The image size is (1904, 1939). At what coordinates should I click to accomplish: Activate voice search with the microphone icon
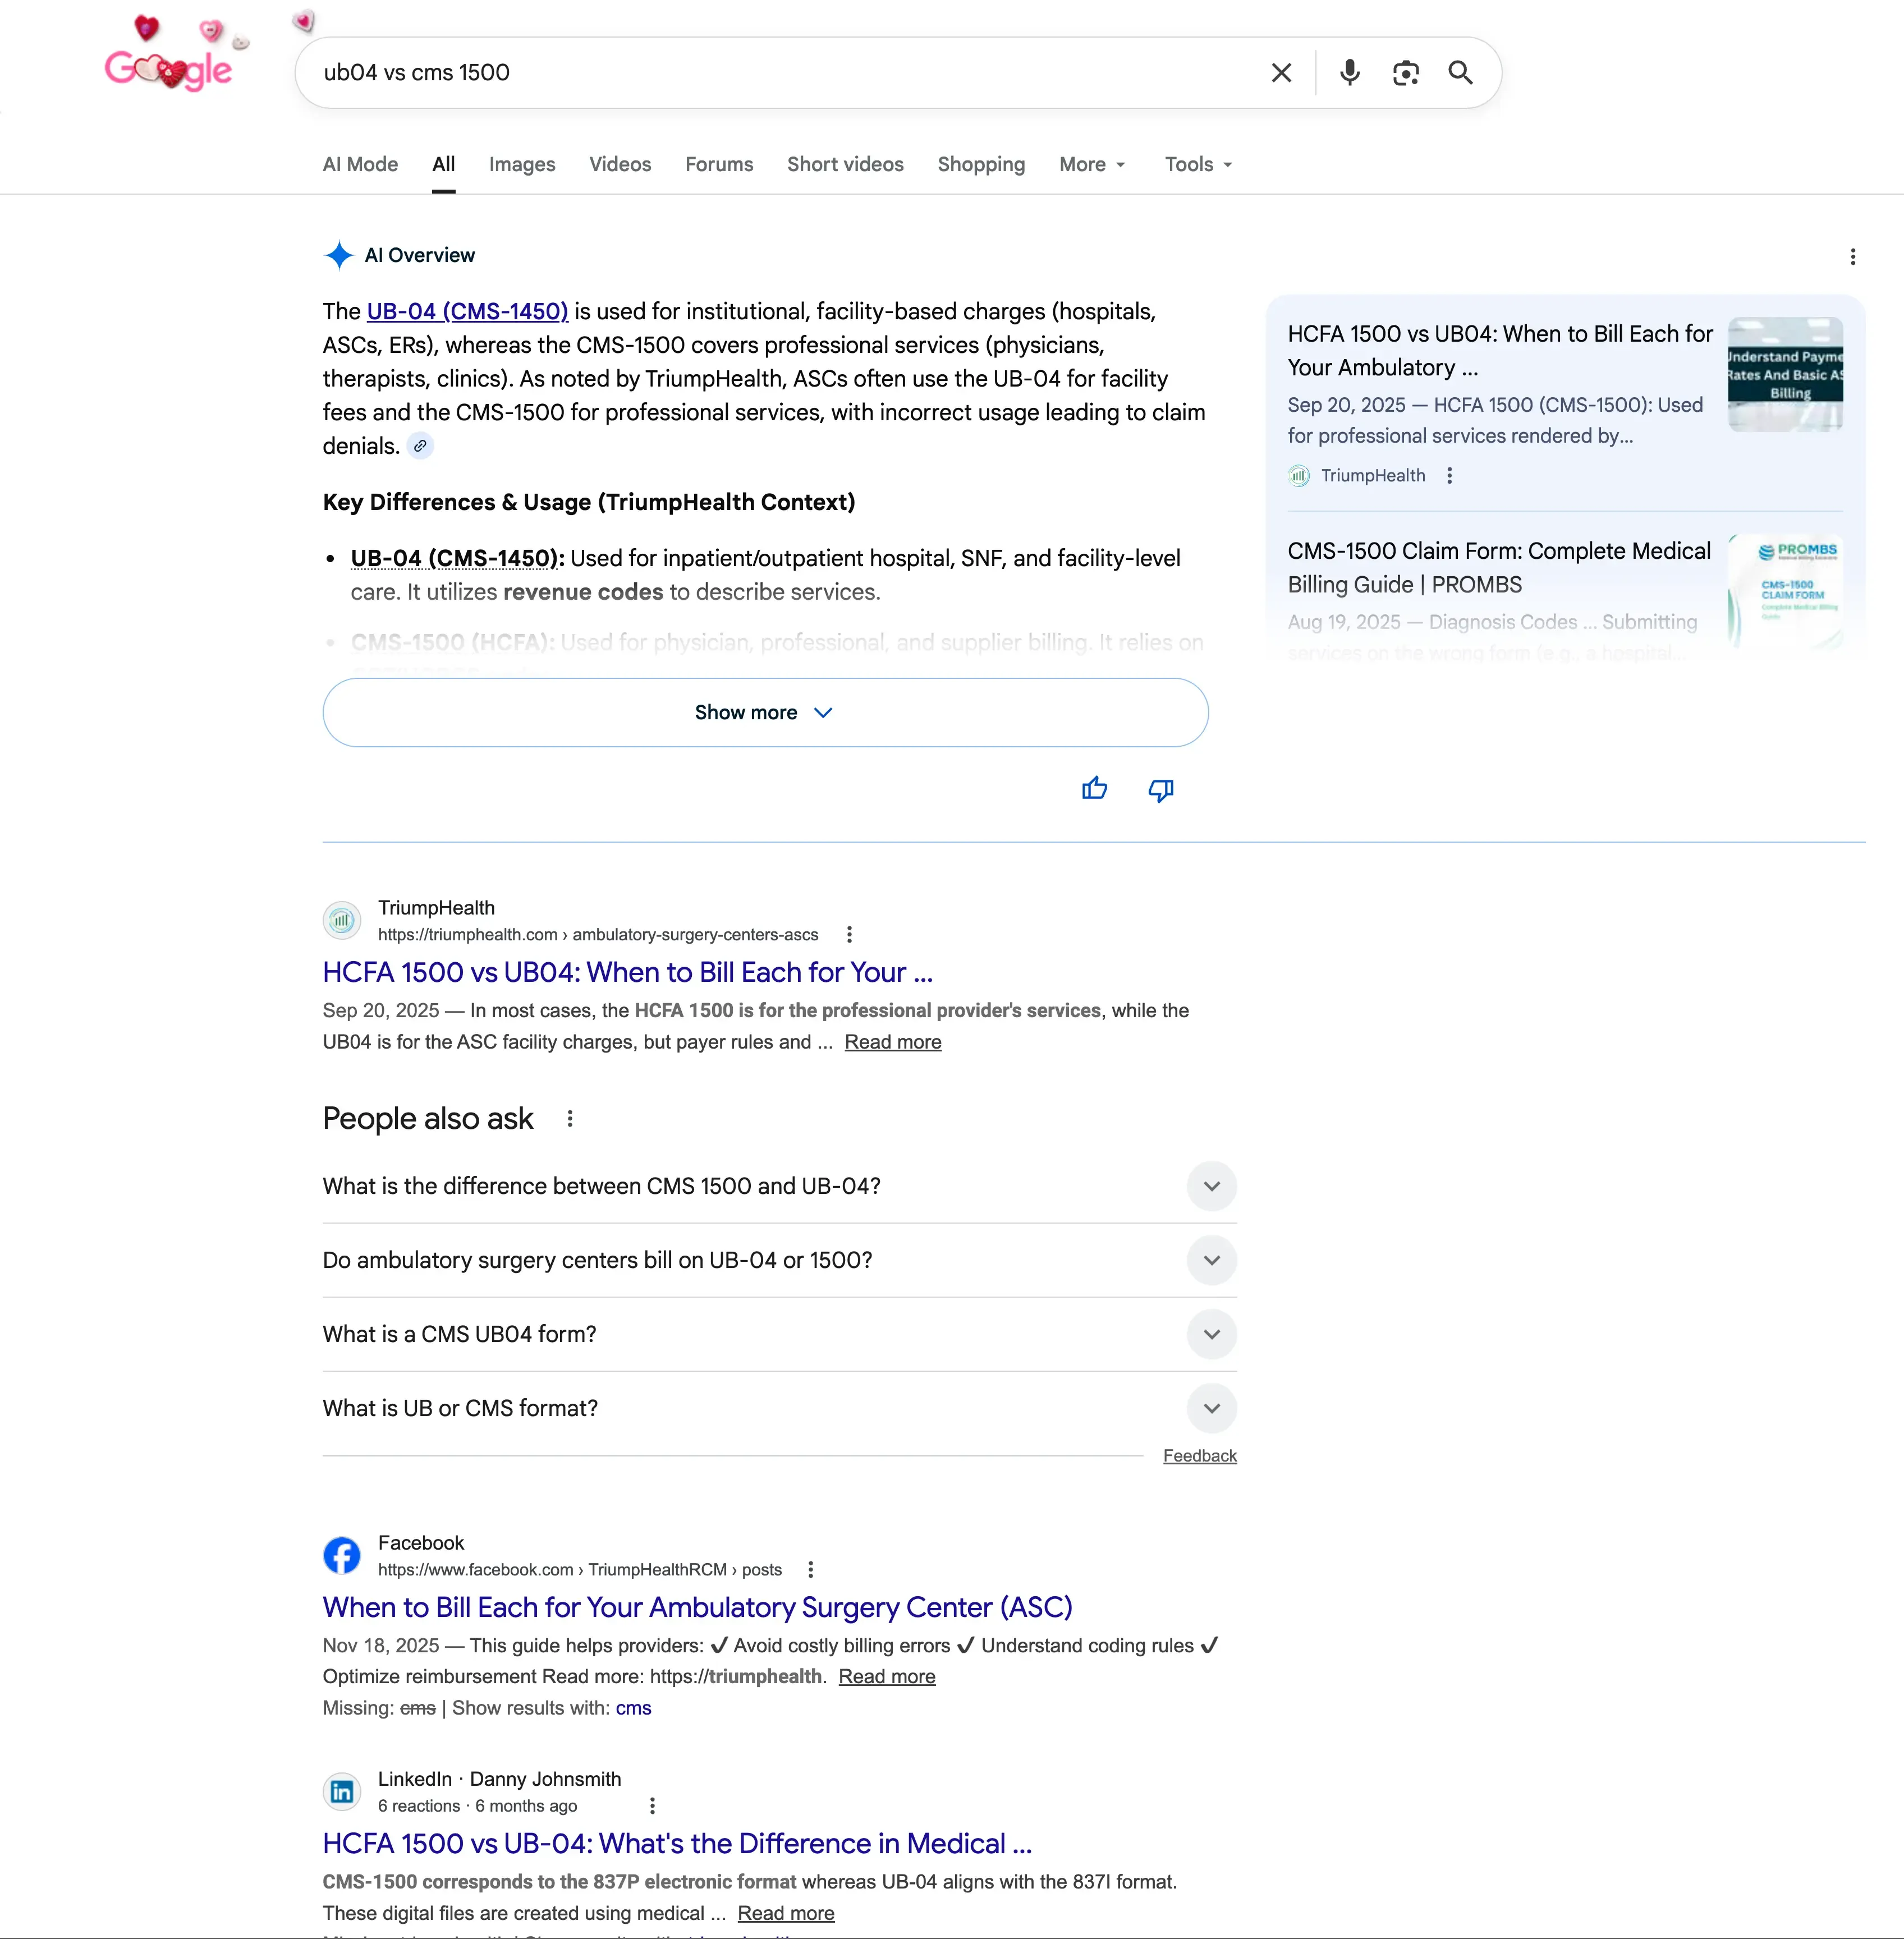1348,73
